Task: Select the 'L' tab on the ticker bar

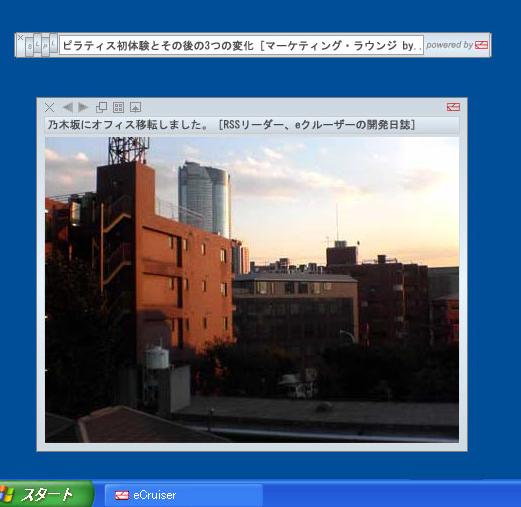Action: (x=37, y=44)
